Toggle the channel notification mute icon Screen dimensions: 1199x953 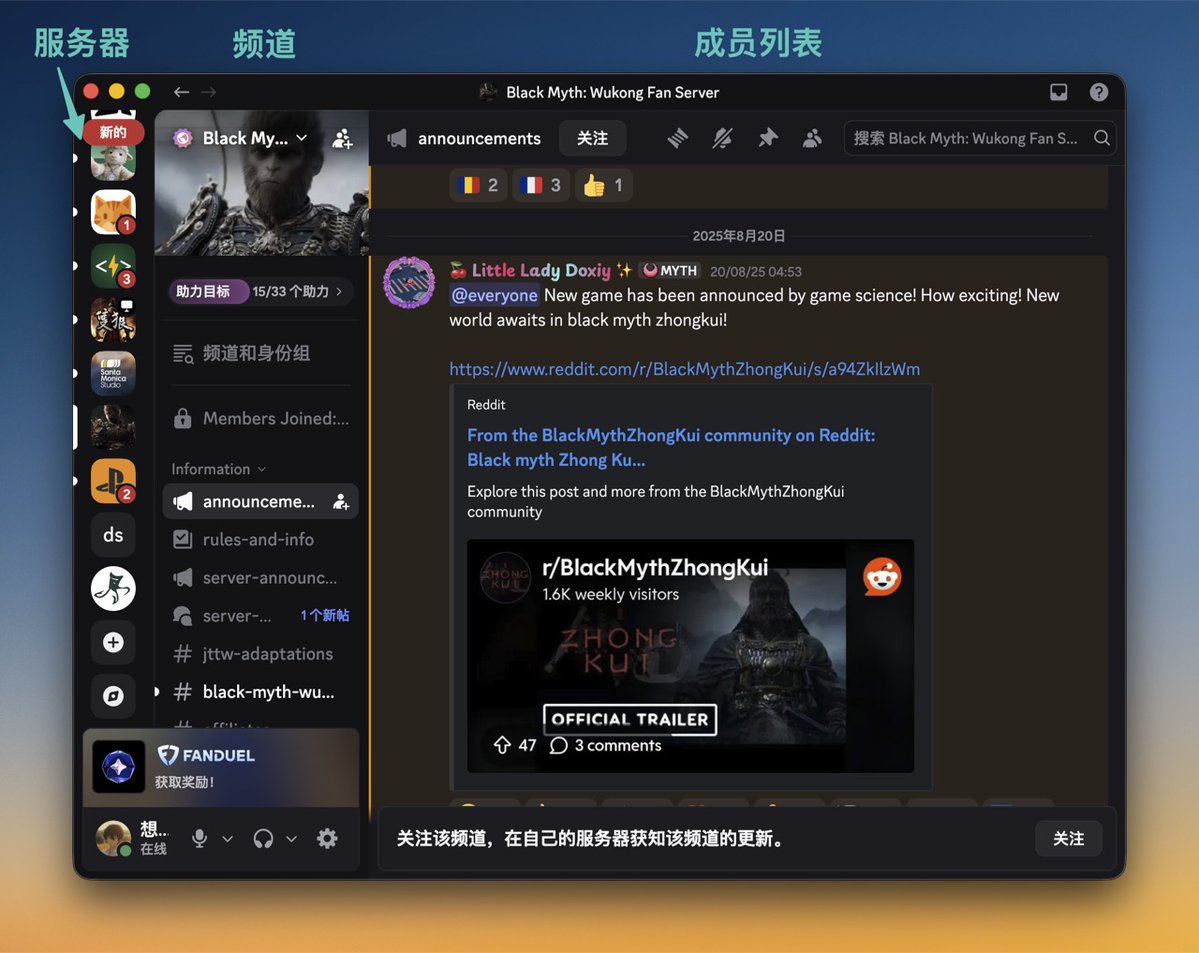pyautogui.click(x=723, y=138)
